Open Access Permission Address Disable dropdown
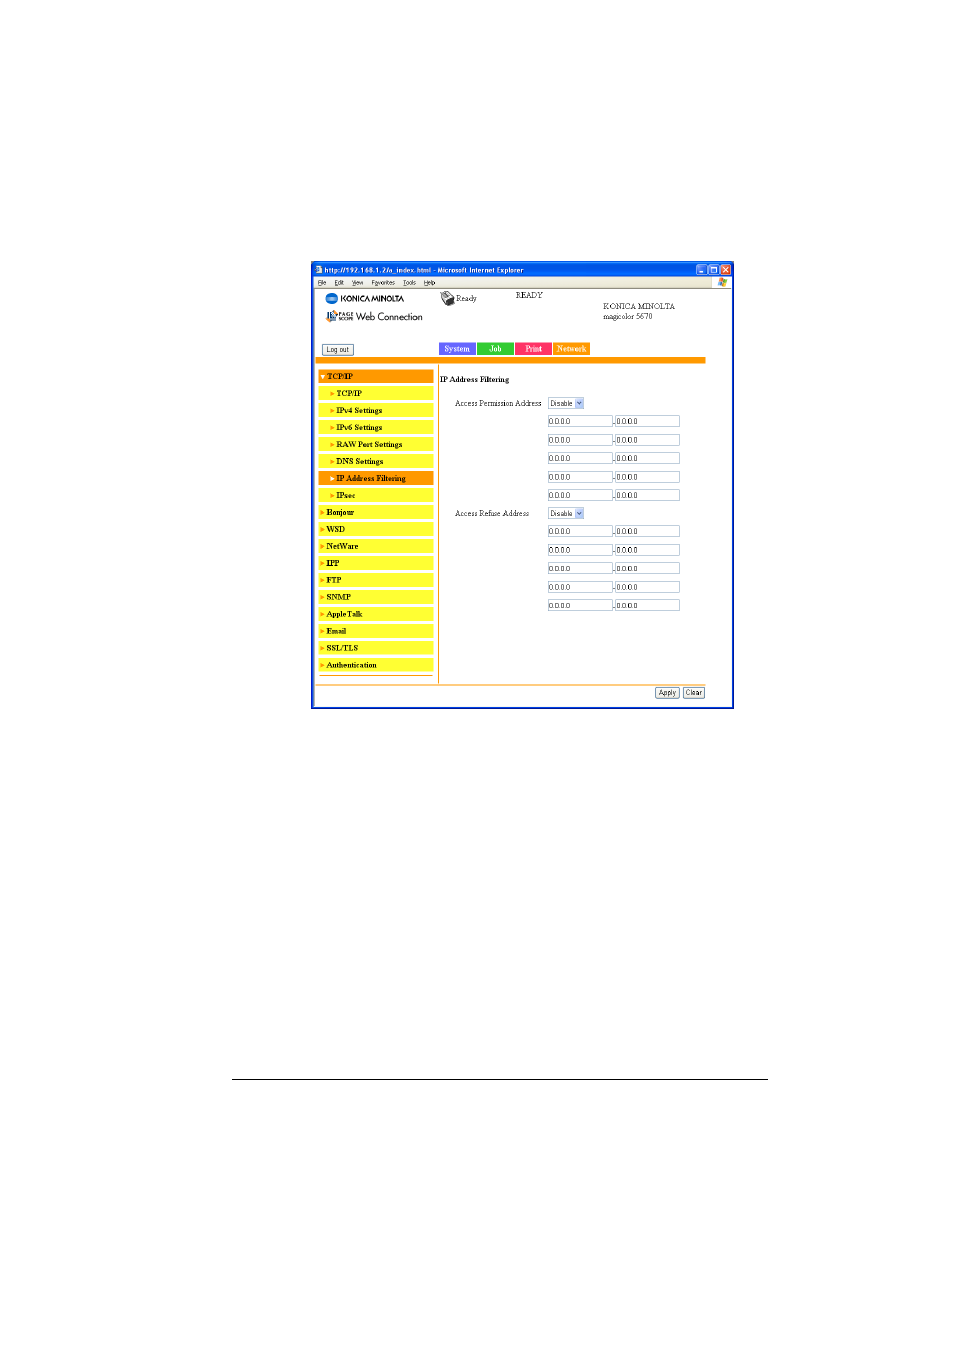Screen dimensions: 954x1350 point(566,404)
